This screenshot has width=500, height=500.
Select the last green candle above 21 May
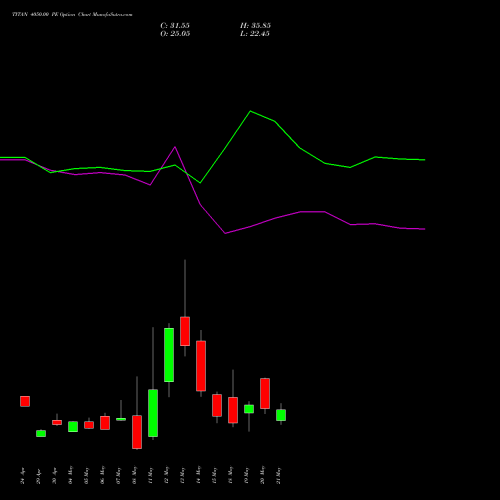coord(281,415)
